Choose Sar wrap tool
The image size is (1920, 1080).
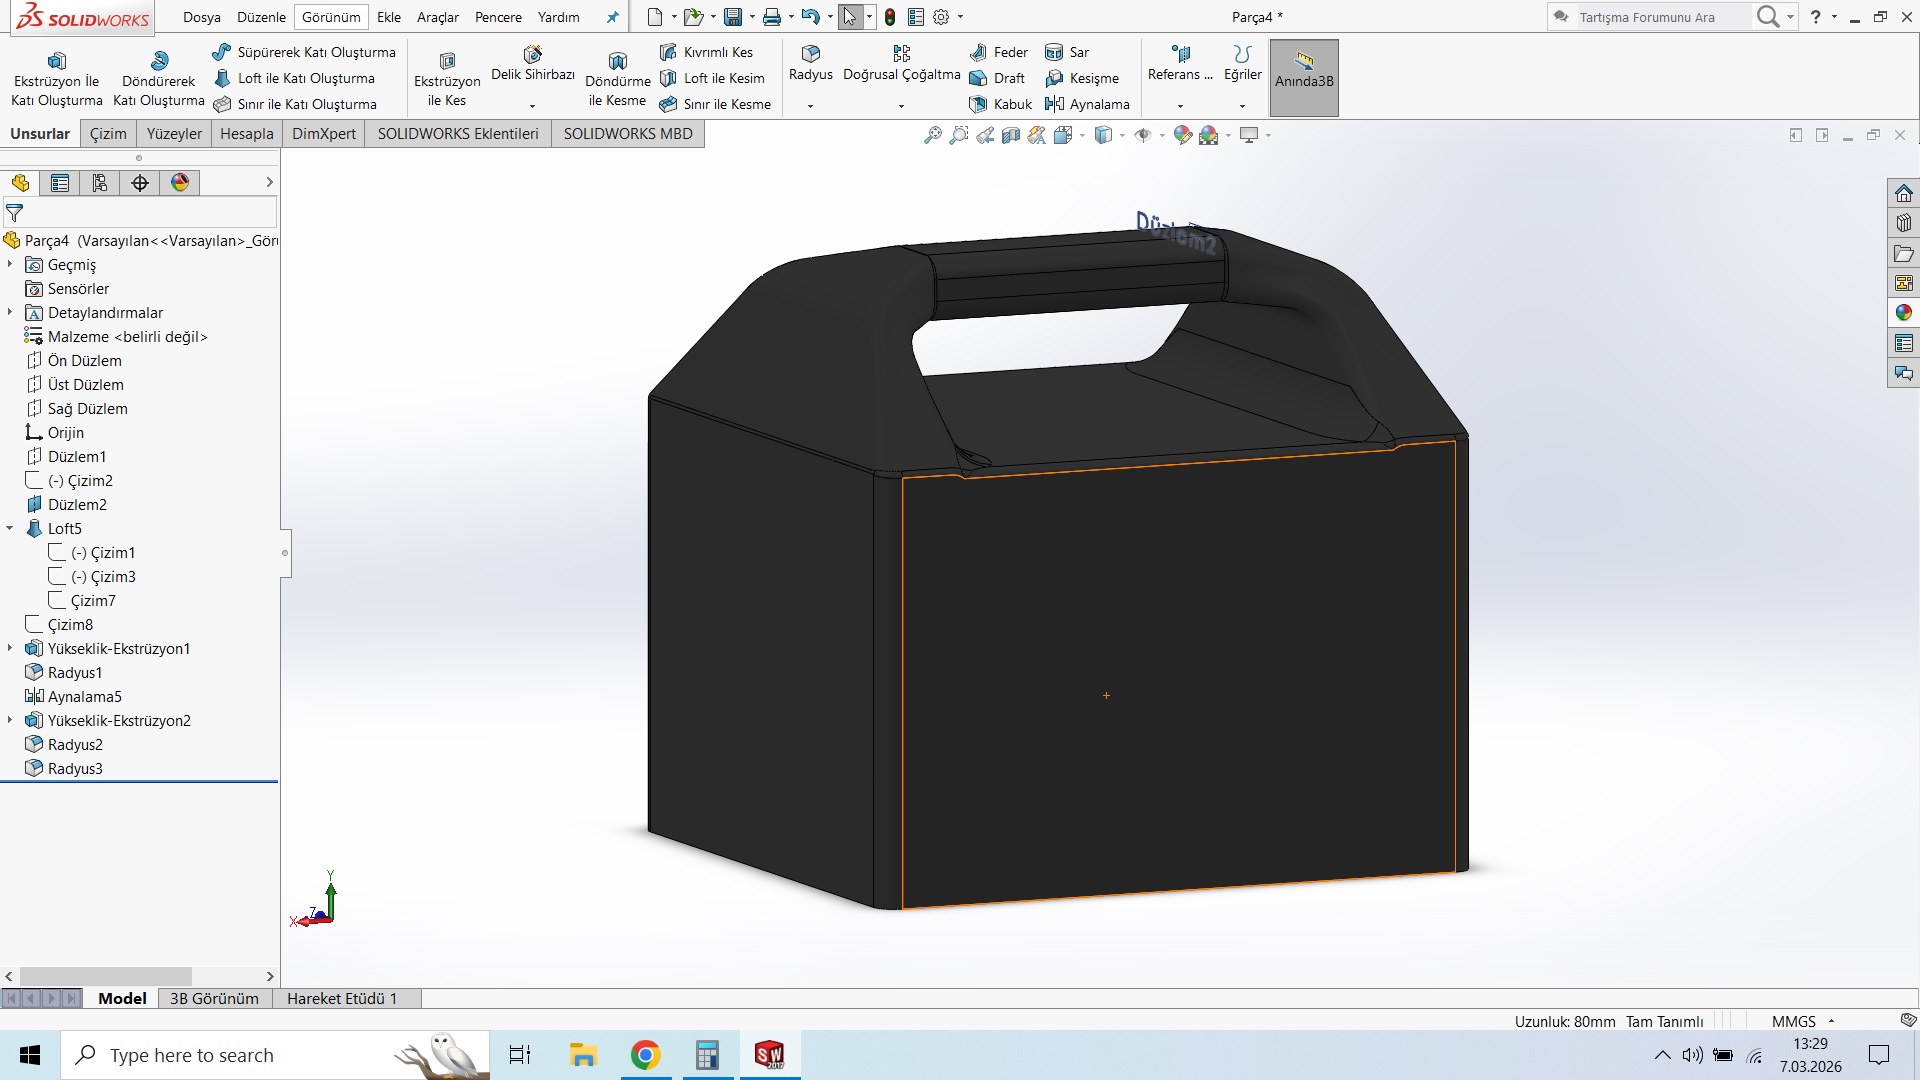pyautogui.click(x=1067, y=52)
